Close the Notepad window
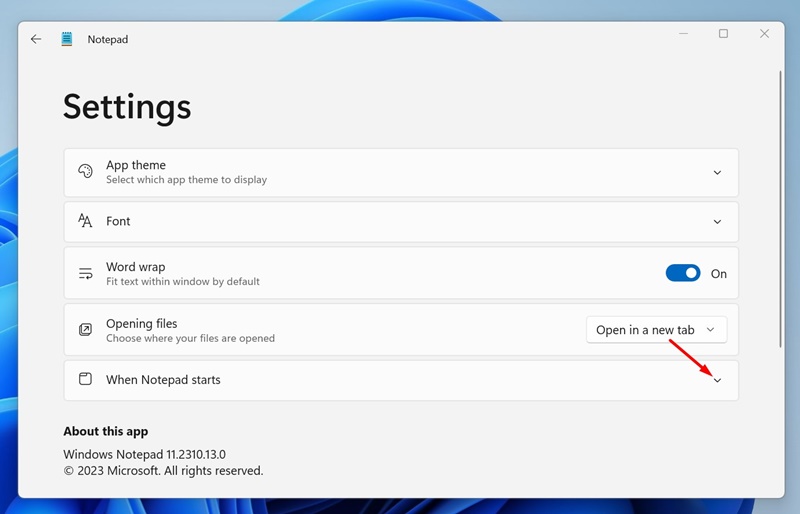The width and height of the screenshot is (800, 514). pyautogui.click(x=764, y=34)
